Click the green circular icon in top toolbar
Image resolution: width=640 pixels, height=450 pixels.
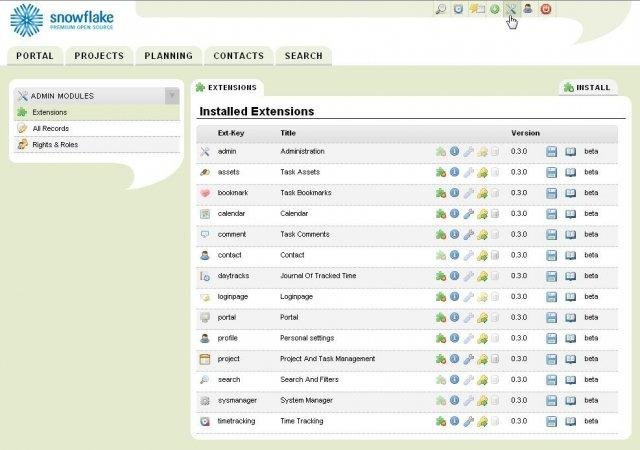(x=494, y=9)
